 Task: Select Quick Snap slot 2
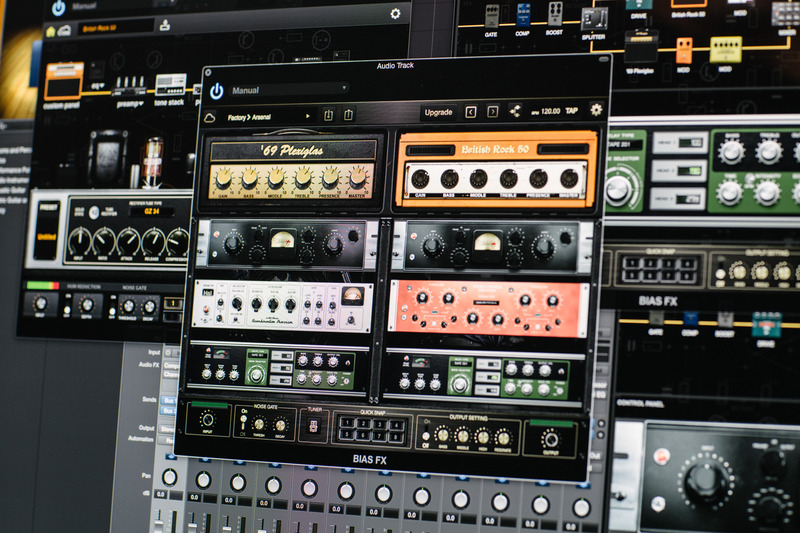tap(363, 423)
